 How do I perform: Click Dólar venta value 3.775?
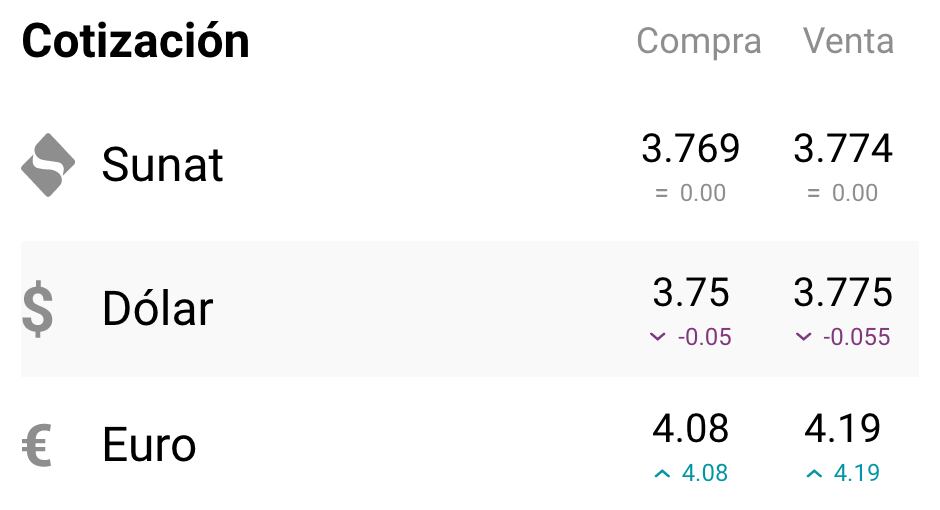843,293
